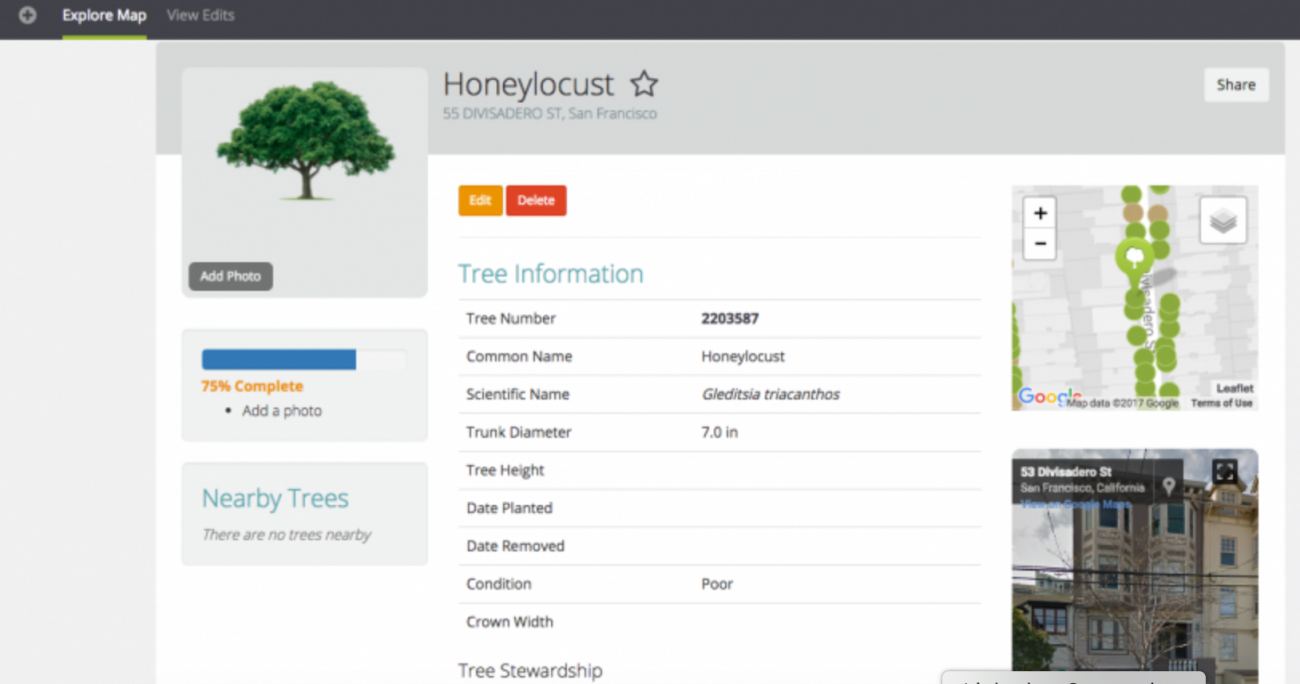The height and width of the screenshot is (684, 1300).
Task: Click the Condition value Poor
Action: 717,584
